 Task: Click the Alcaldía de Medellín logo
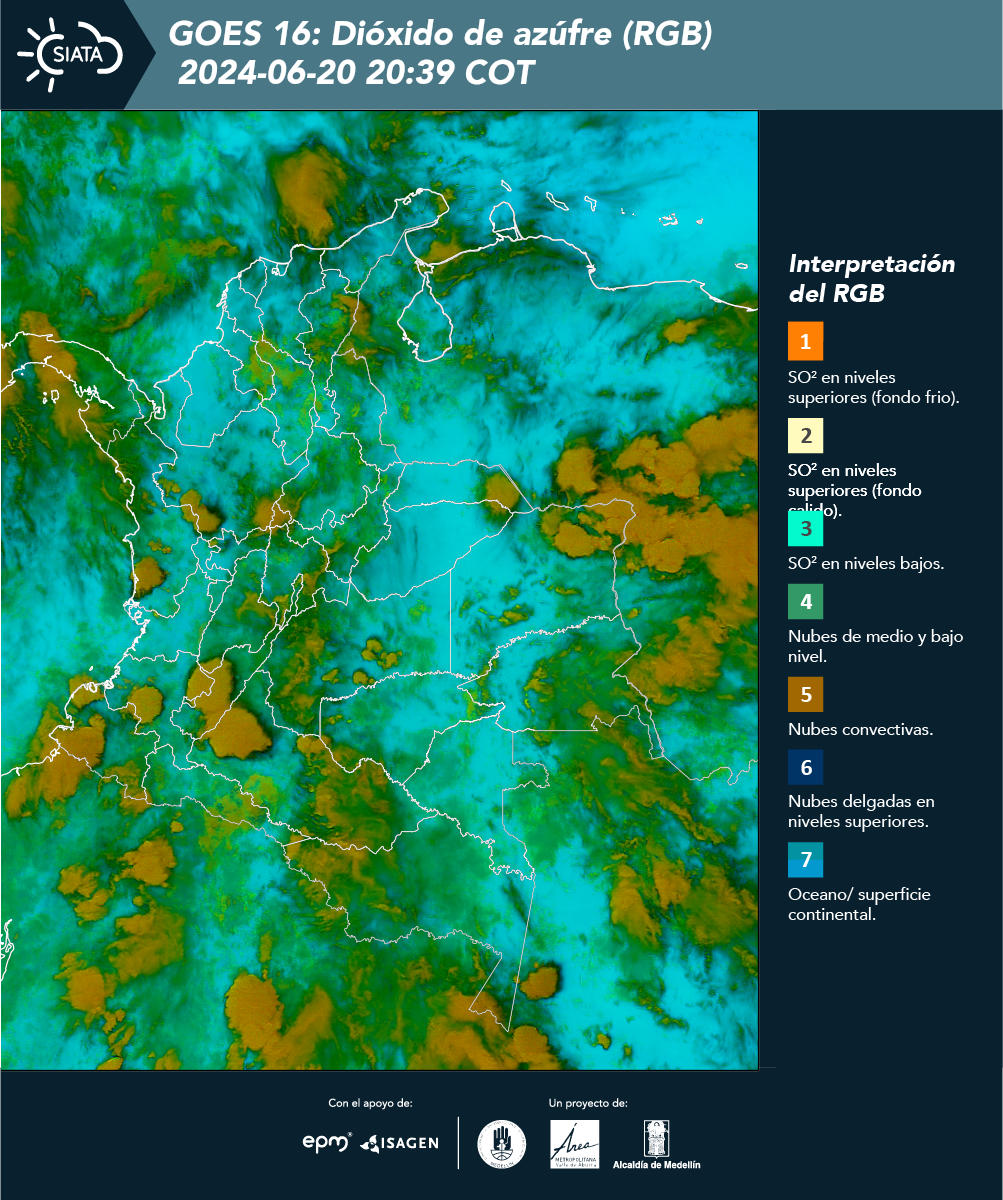click(x=656, y=1145)
